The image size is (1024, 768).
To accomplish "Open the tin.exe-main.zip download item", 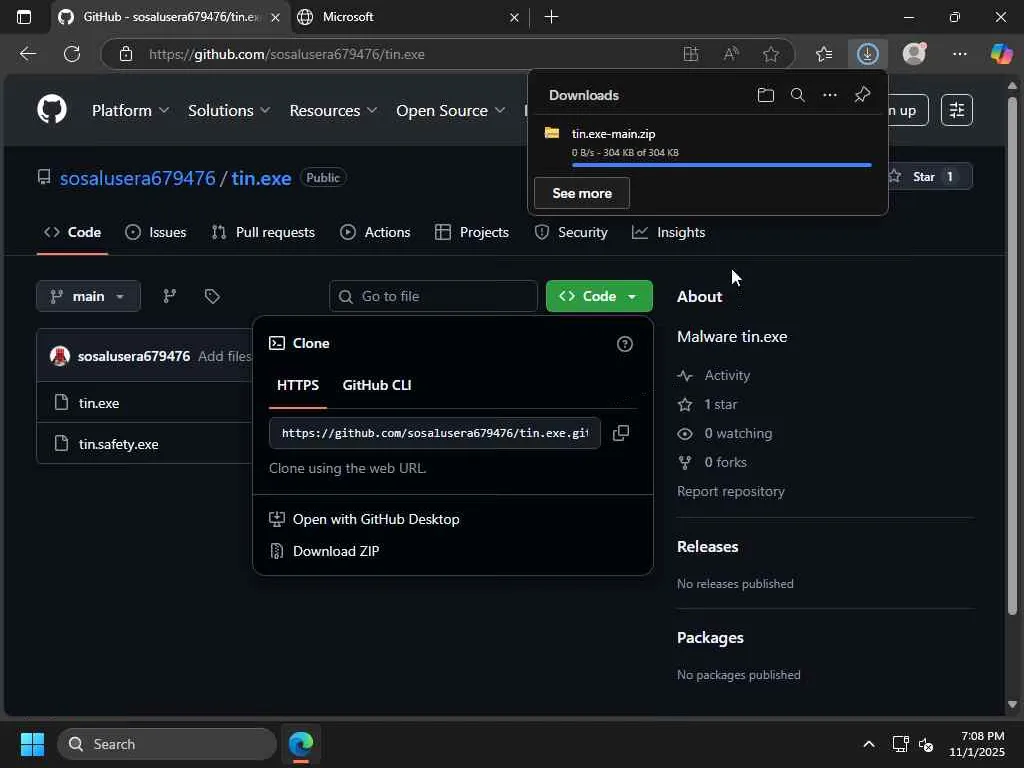I will [x=708, y=146].
